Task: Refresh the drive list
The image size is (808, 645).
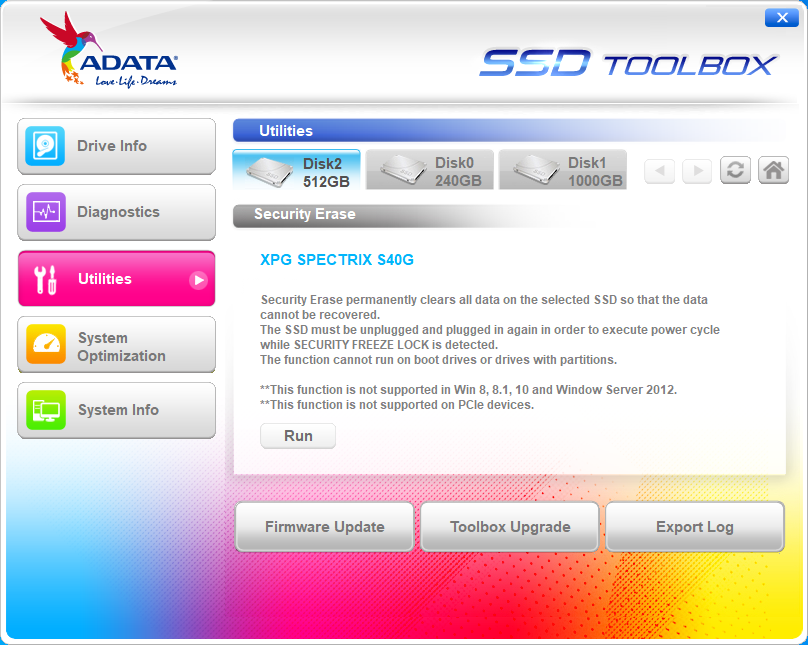Action: pyautogui.click(x=735, y=170)
